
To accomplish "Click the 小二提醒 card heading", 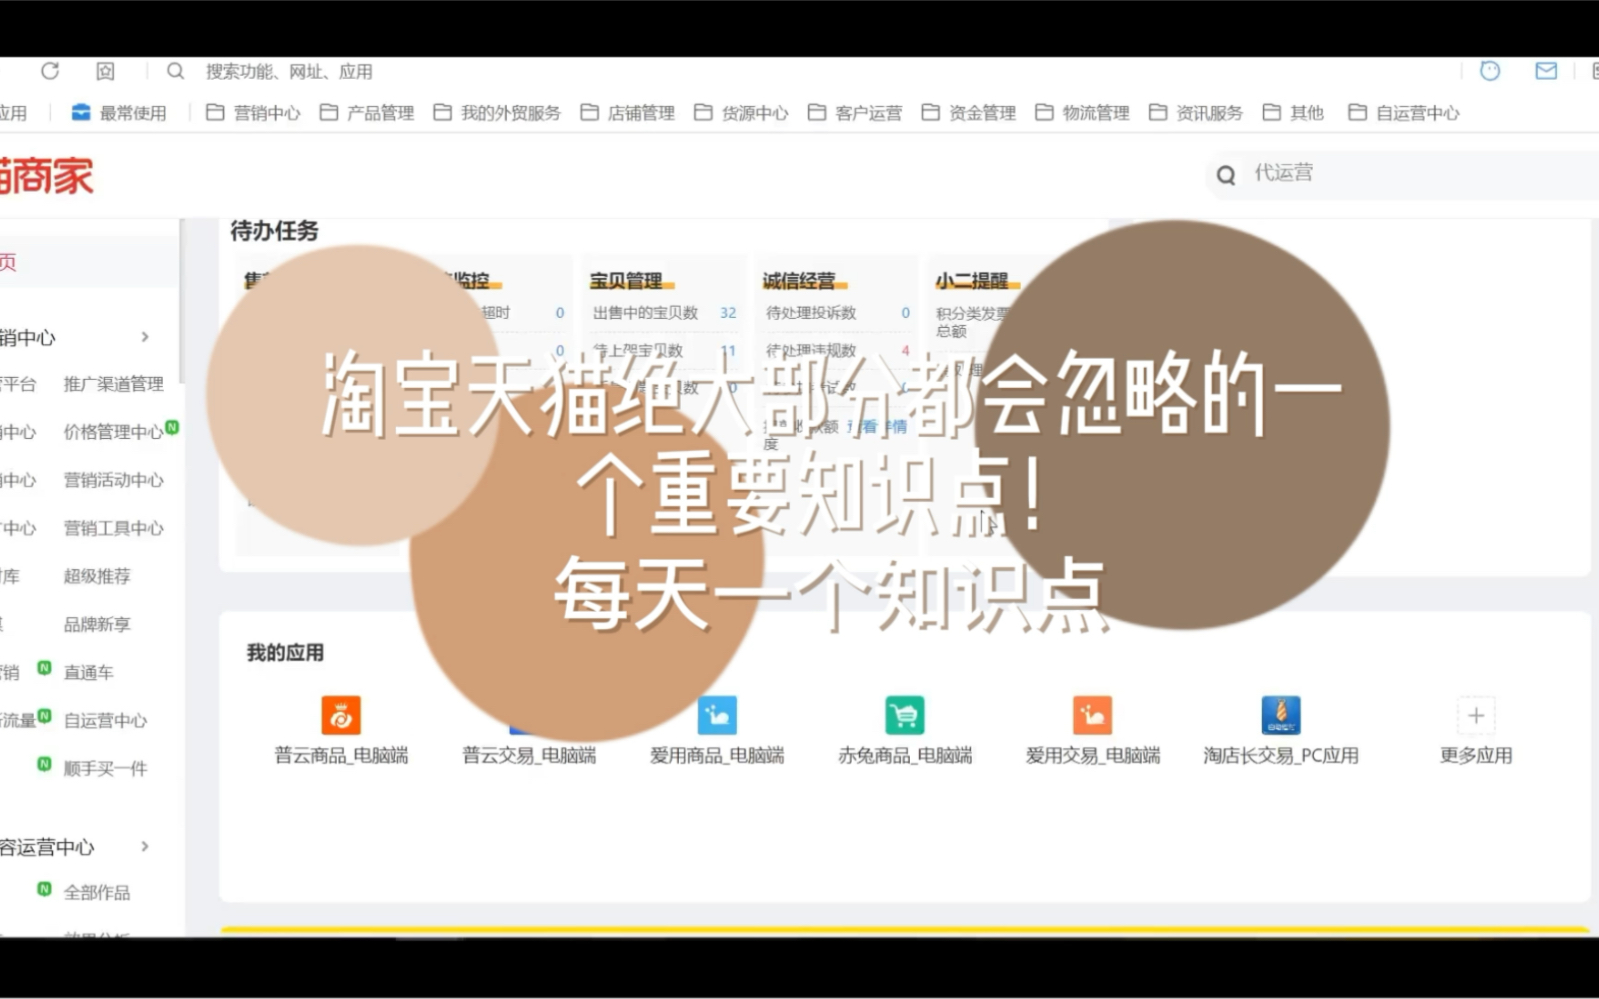I will click(972, 281).
